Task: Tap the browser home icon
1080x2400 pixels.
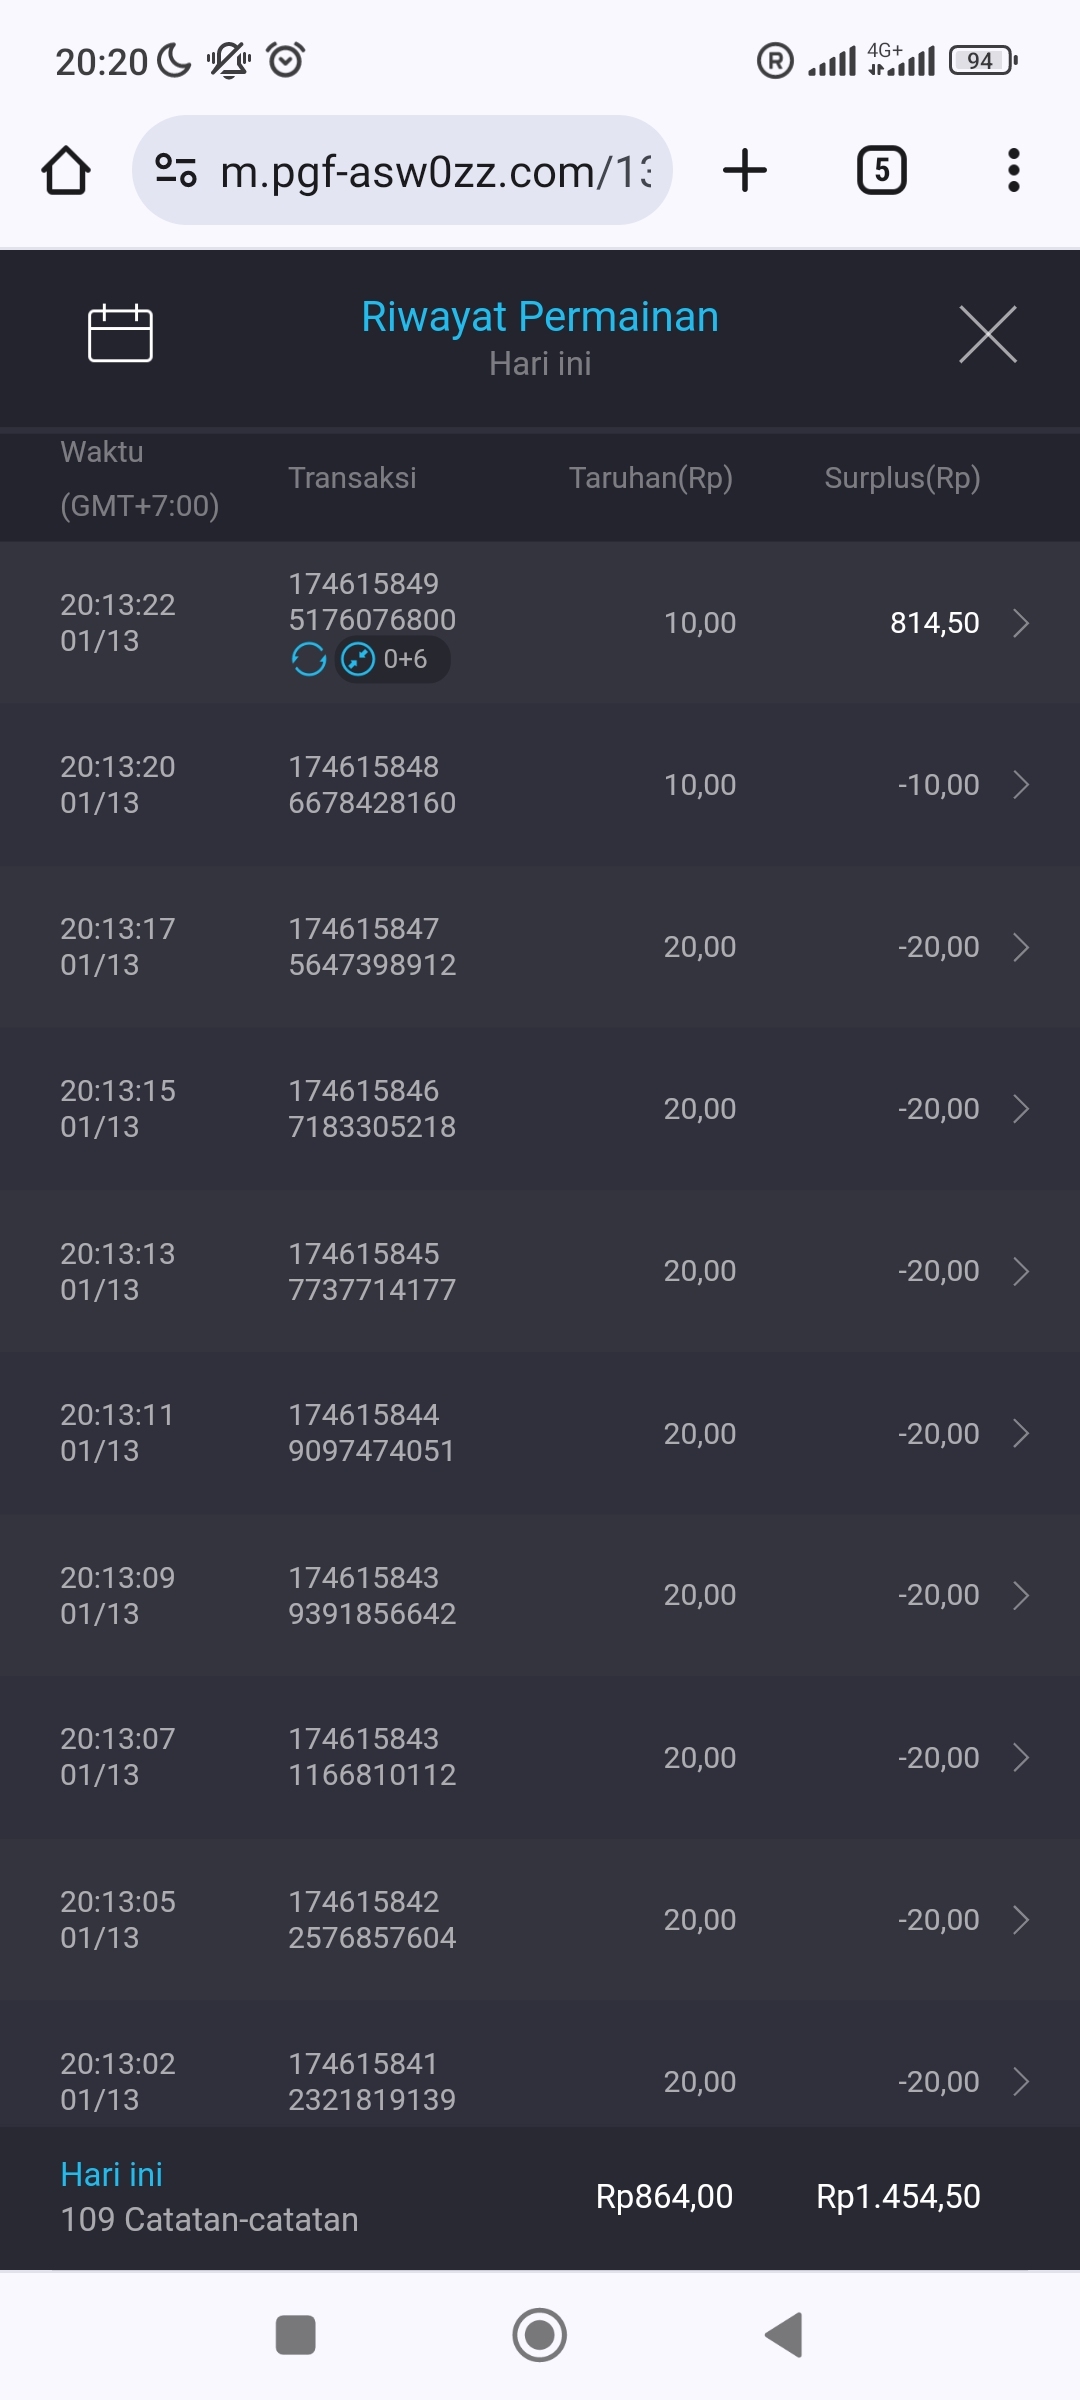Action: point(66,171)
